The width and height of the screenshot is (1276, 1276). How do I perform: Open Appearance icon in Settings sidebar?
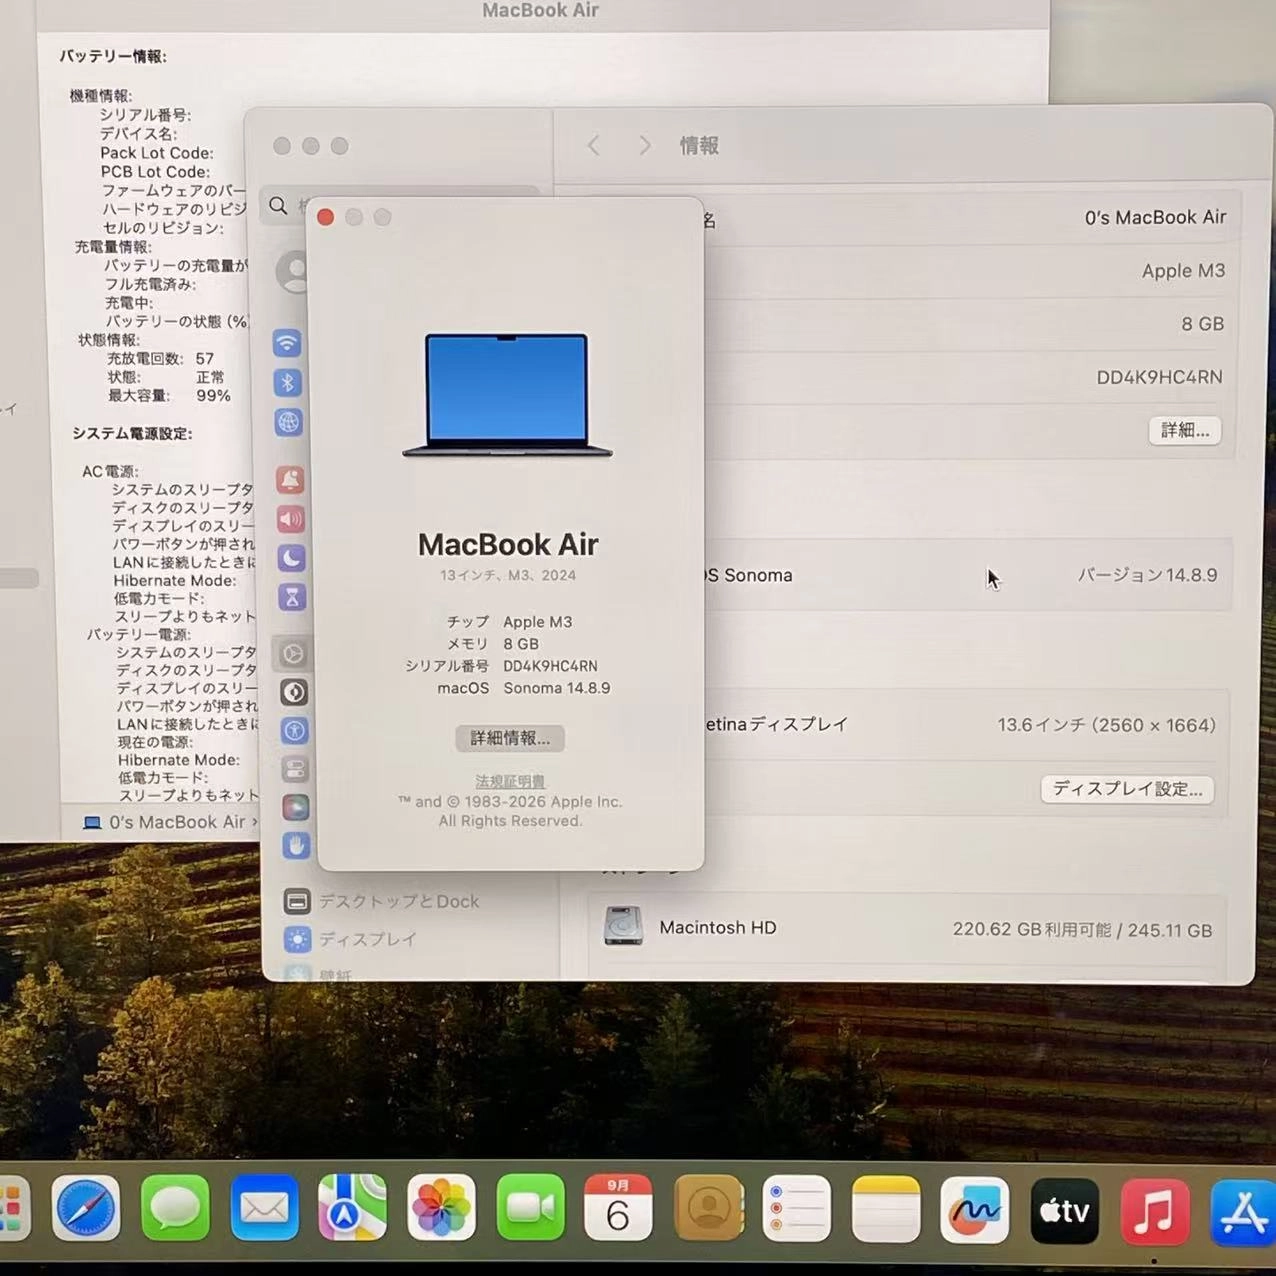tap(293, 692)
